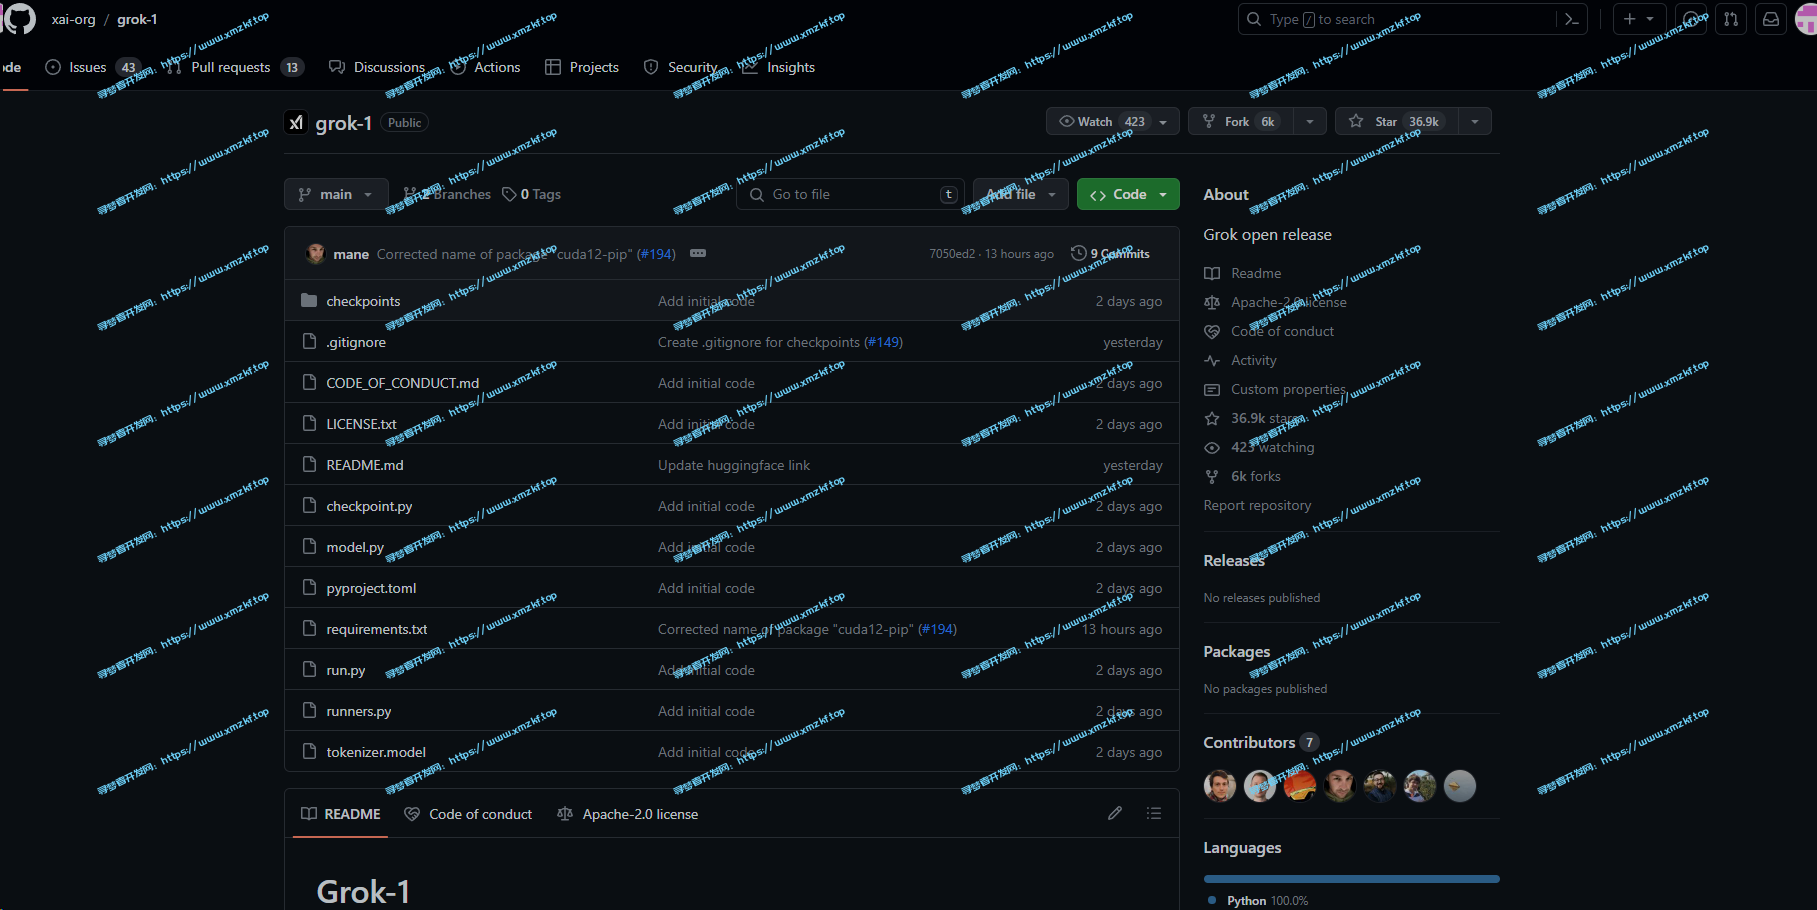This screenshot has height=910, width=1817.
Task: Open the Insights tab
Action: click(x=778, y=67)
